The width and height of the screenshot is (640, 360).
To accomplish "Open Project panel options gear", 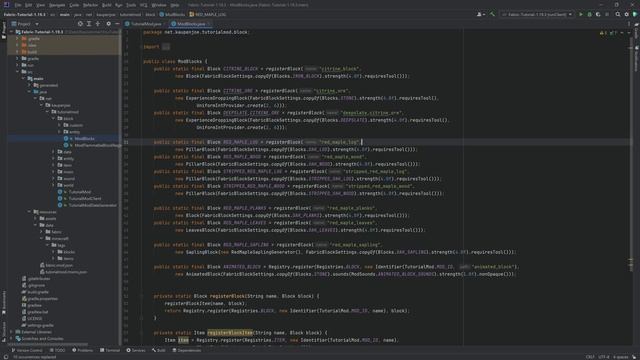I will coord(109,24).
